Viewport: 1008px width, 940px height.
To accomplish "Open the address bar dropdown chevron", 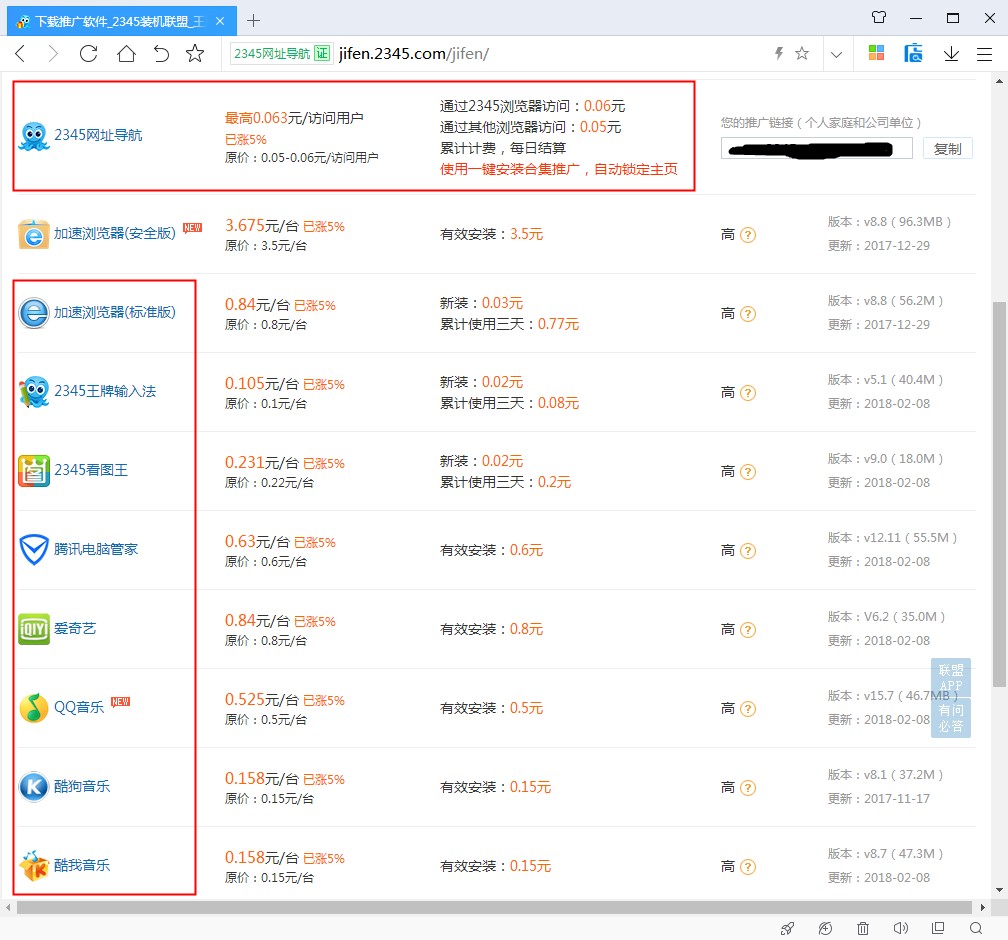I will click(837, 54).
